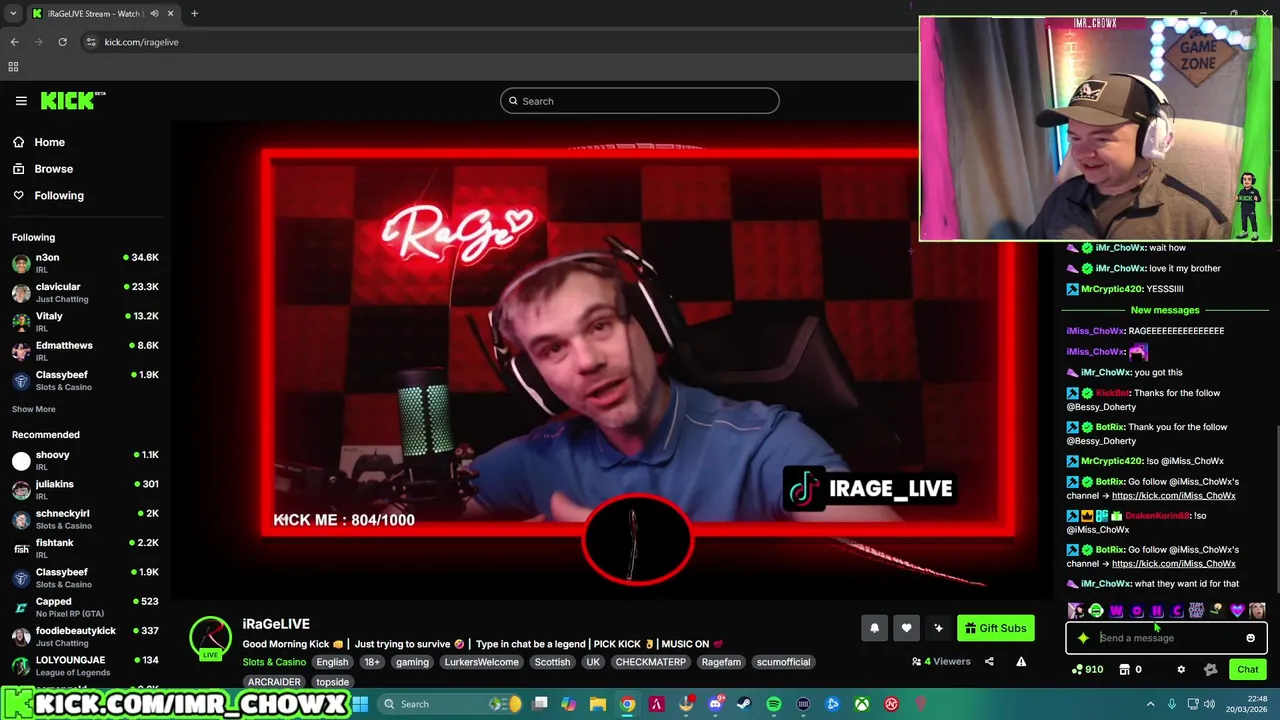Open shoovy recommended channel
Image resolution: width=1280 pixels, height=720 pixels.
[x=85, y=460]
